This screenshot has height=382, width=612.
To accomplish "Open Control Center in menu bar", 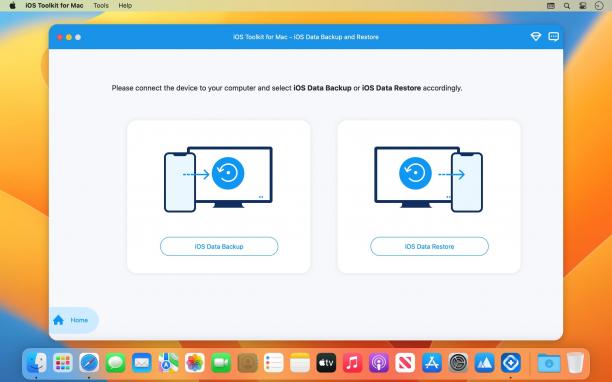I will [x=583, y=6].
